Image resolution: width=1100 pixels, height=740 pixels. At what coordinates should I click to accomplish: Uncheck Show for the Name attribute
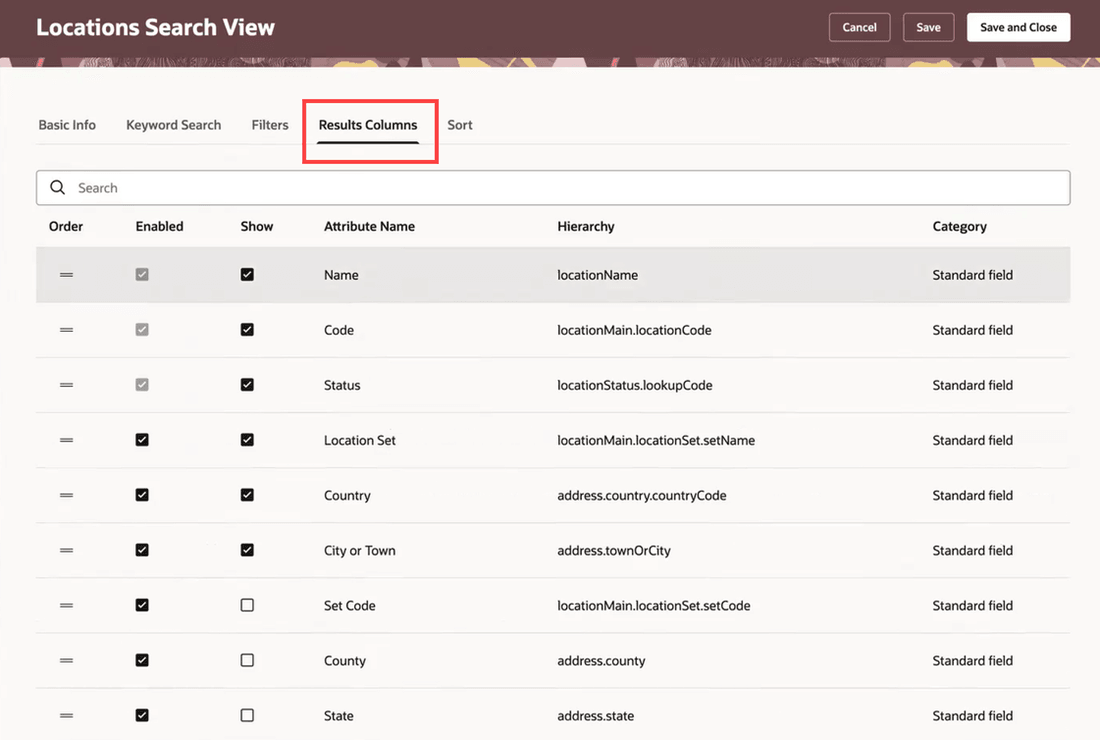tap(247, 274)
